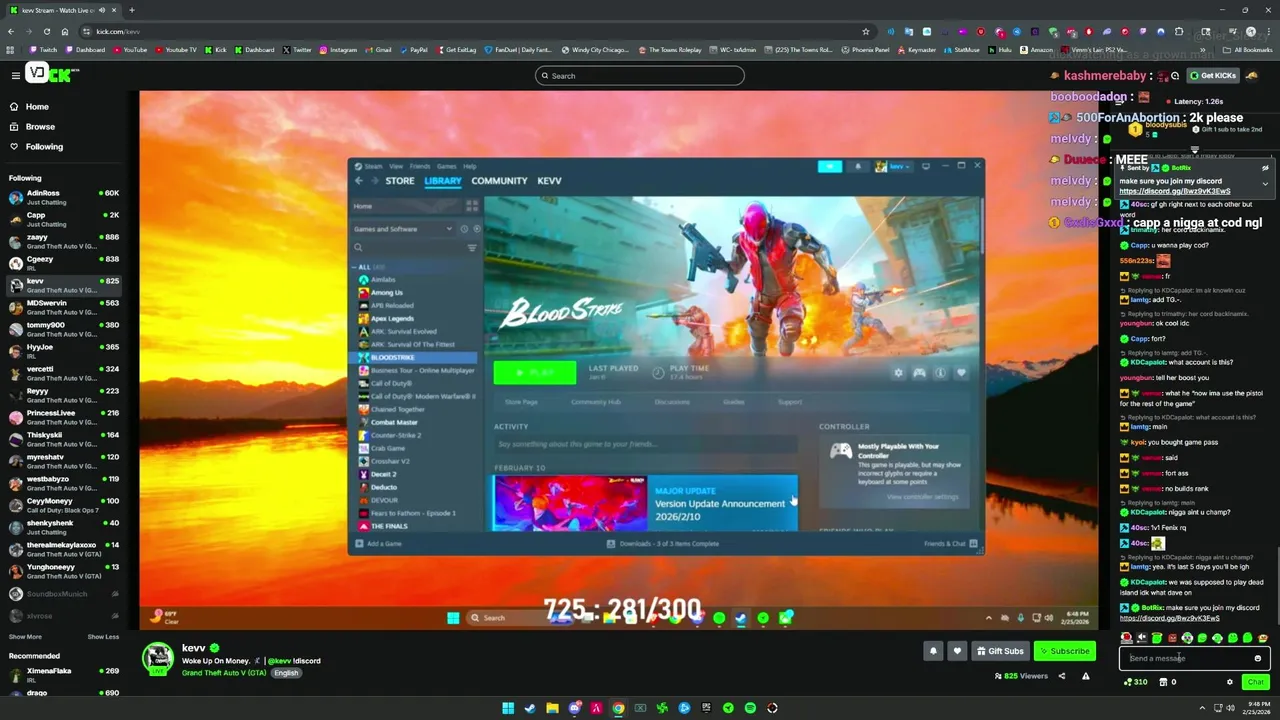Screen dimensions: 1280x720
Task: Favorite BloodStrike with heart icon in Steam
Action: (x=961, y=373)
